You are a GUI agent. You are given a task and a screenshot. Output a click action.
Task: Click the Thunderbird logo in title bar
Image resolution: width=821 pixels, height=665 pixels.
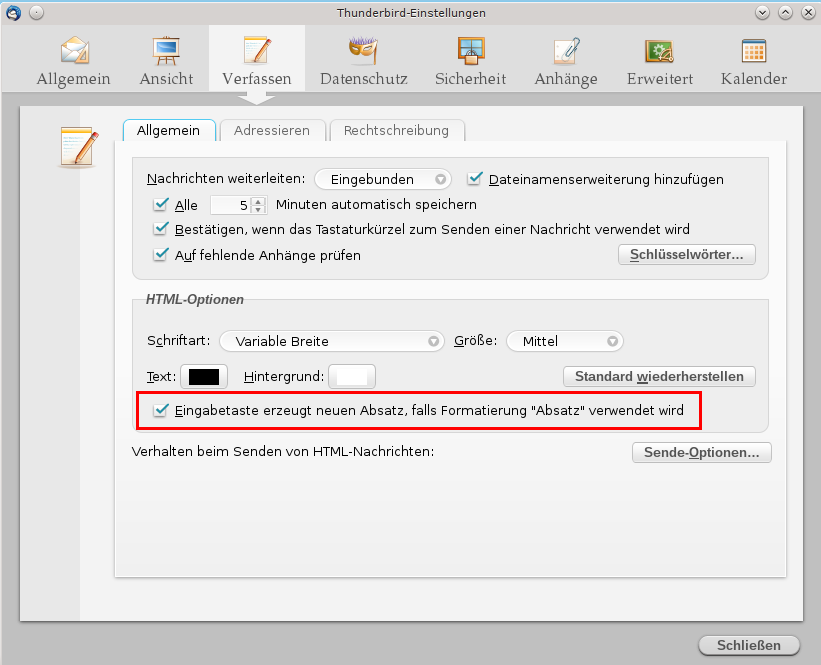(14, 13)
